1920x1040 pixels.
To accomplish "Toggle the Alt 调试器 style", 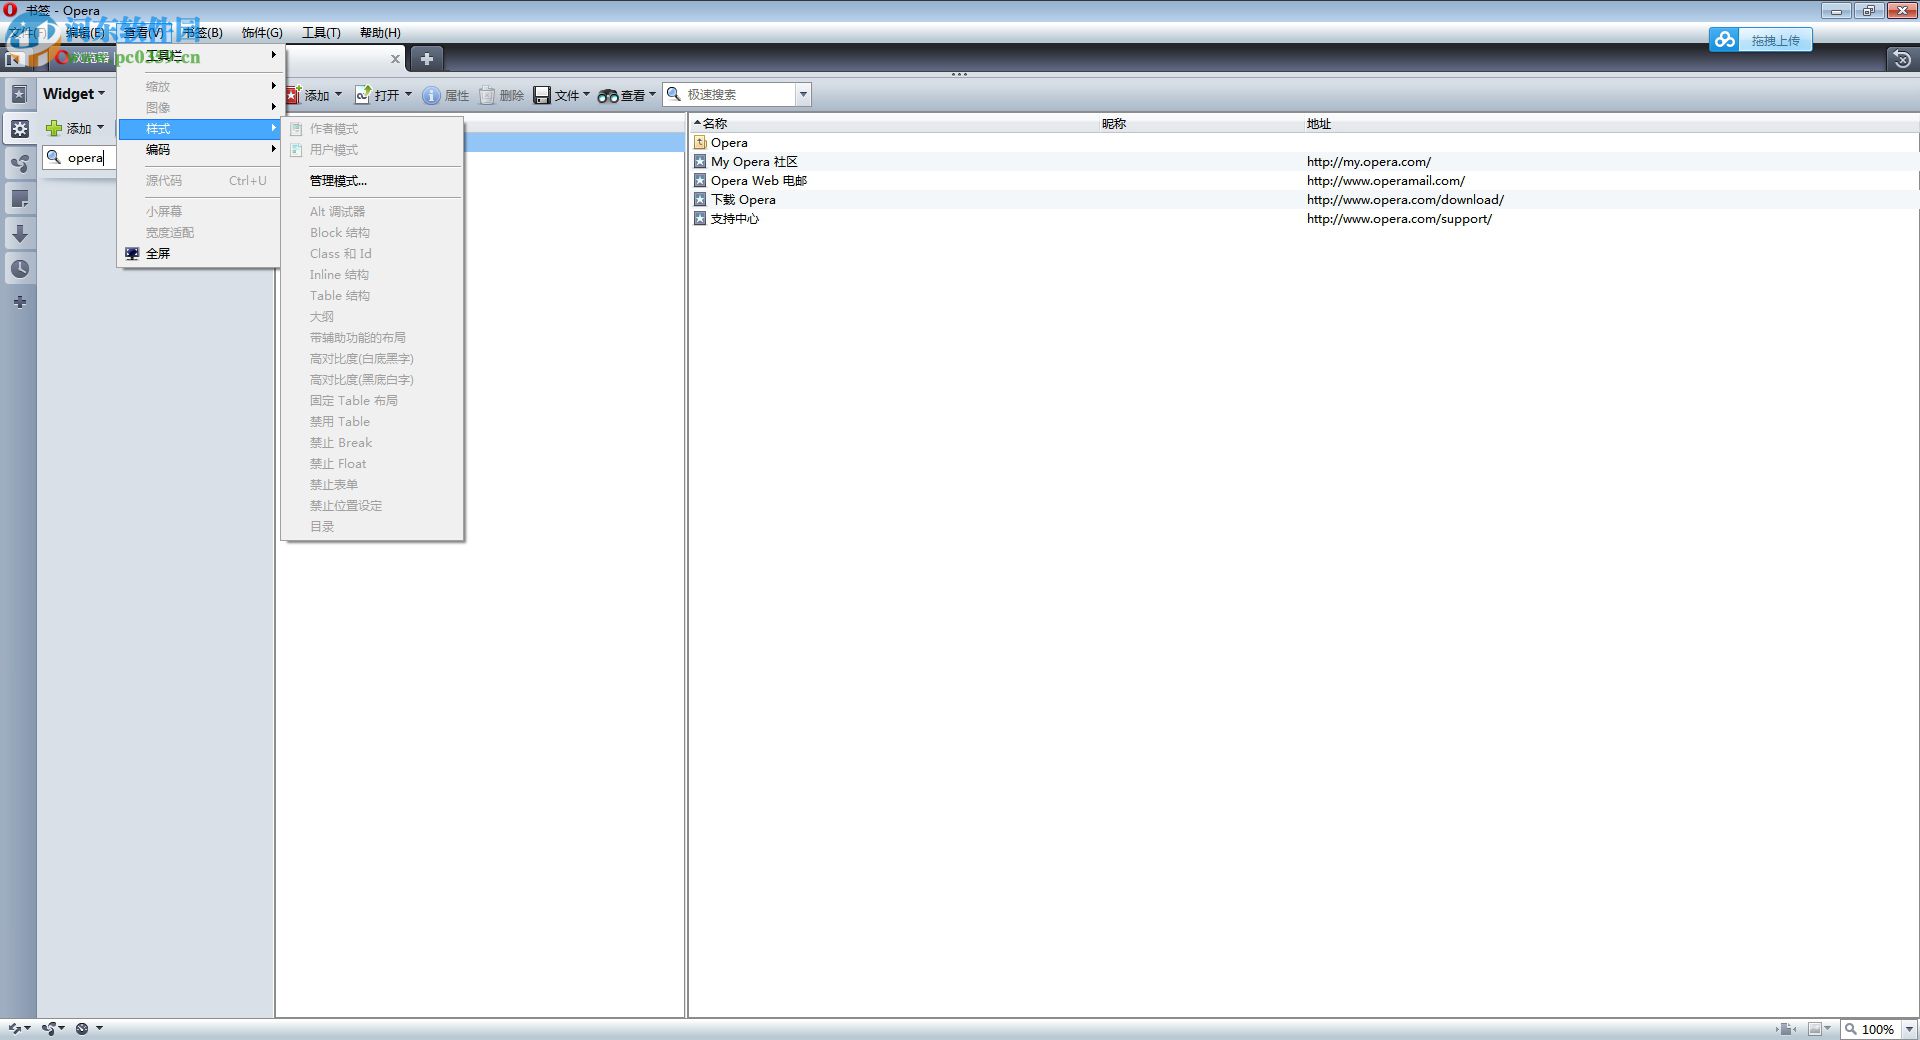I will [x=372, y=212].
